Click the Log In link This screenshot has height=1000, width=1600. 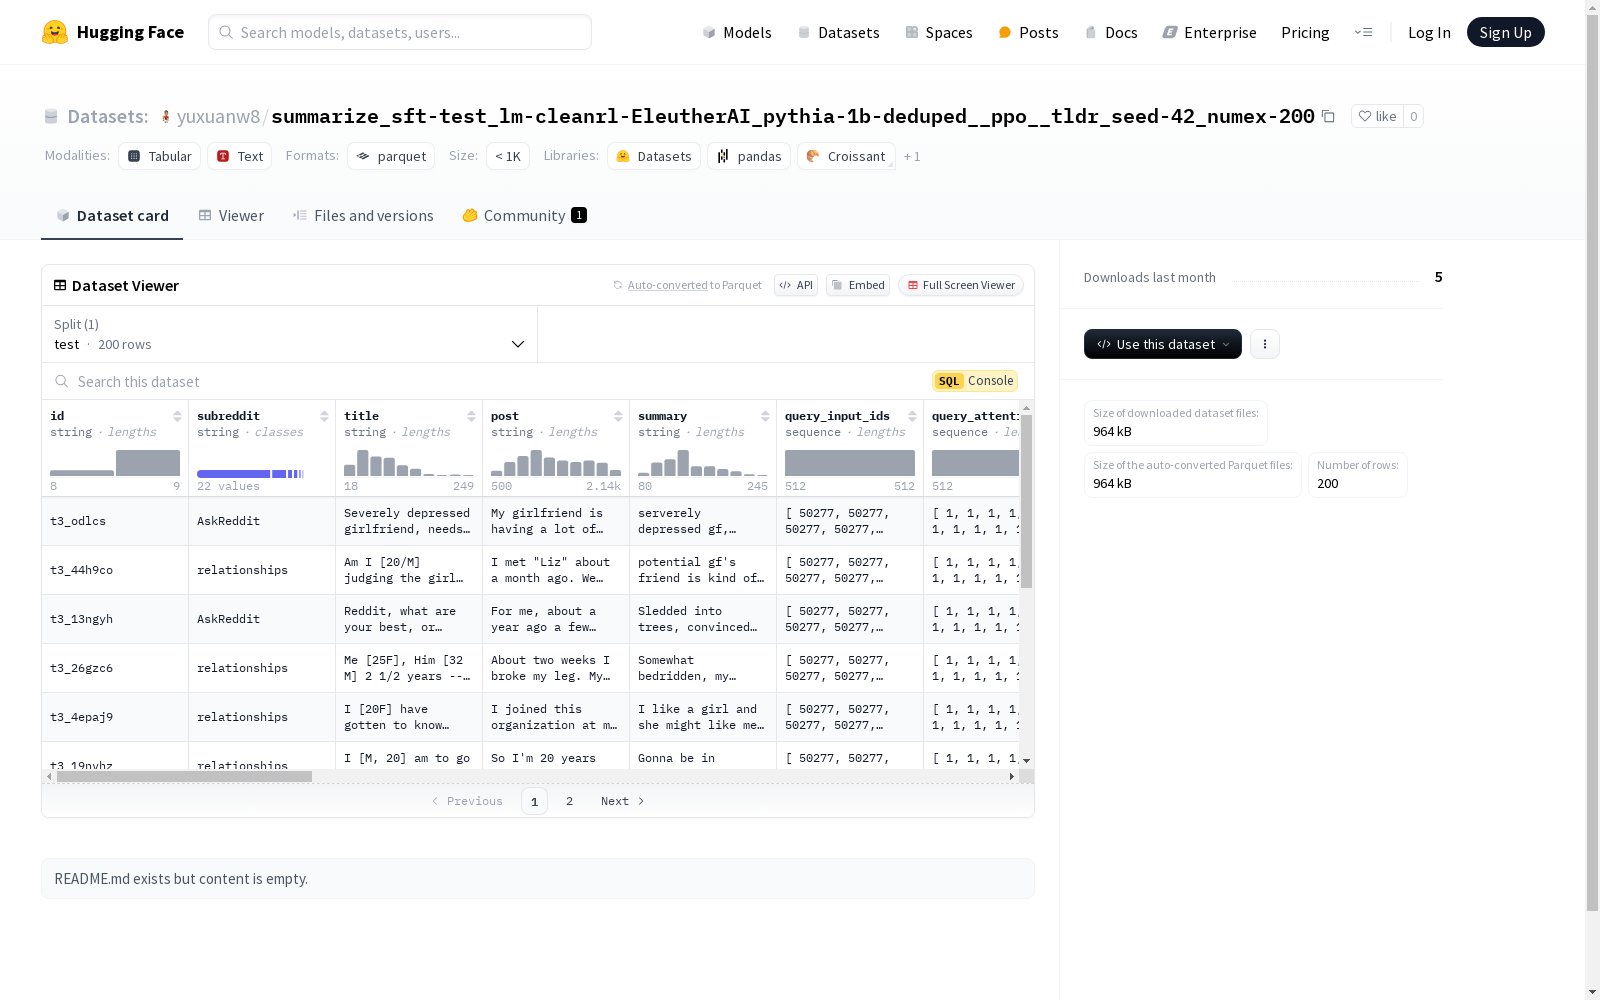(1429, 32)
